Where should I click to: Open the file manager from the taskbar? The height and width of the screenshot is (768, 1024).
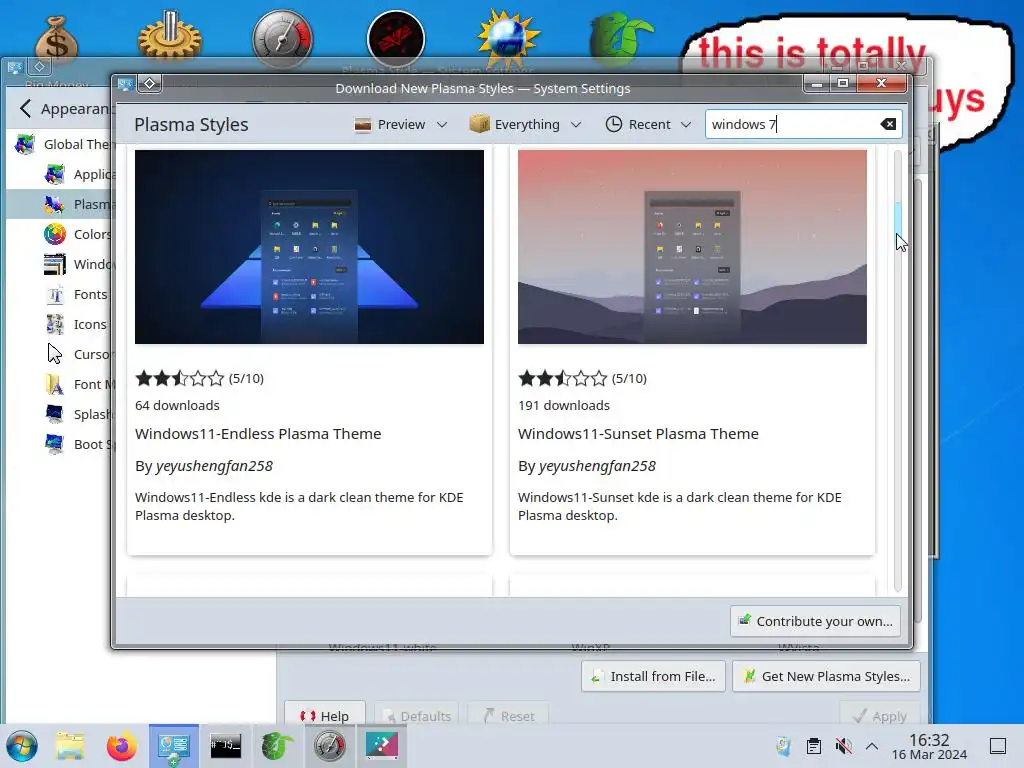pyautogui.click(x=70, y=746)
